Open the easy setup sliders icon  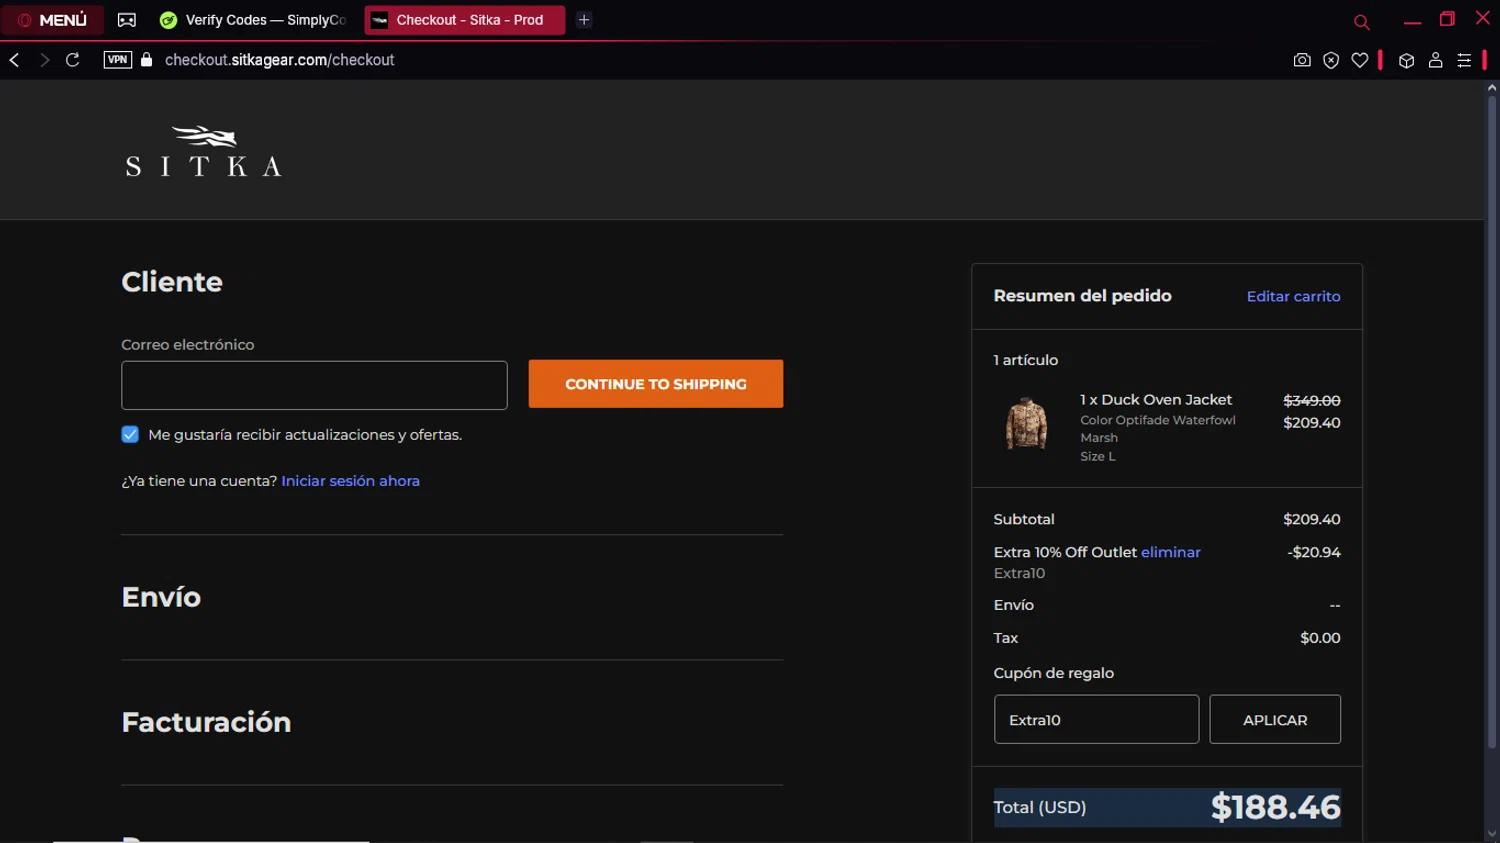[x=1464, y=60]
